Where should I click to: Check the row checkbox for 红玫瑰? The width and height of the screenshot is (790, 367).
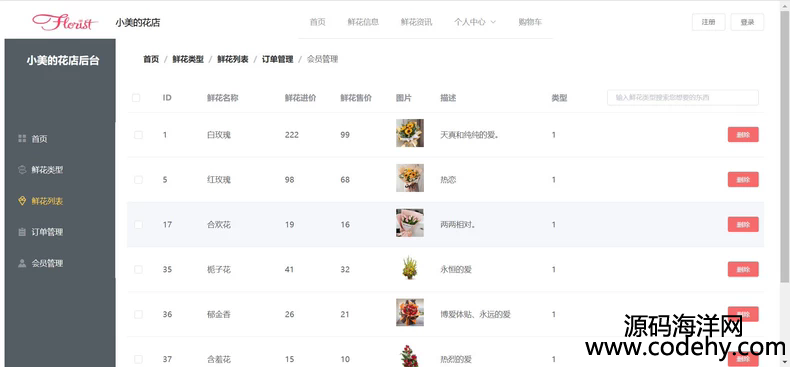pyautogui.click(x=138, y=180)
